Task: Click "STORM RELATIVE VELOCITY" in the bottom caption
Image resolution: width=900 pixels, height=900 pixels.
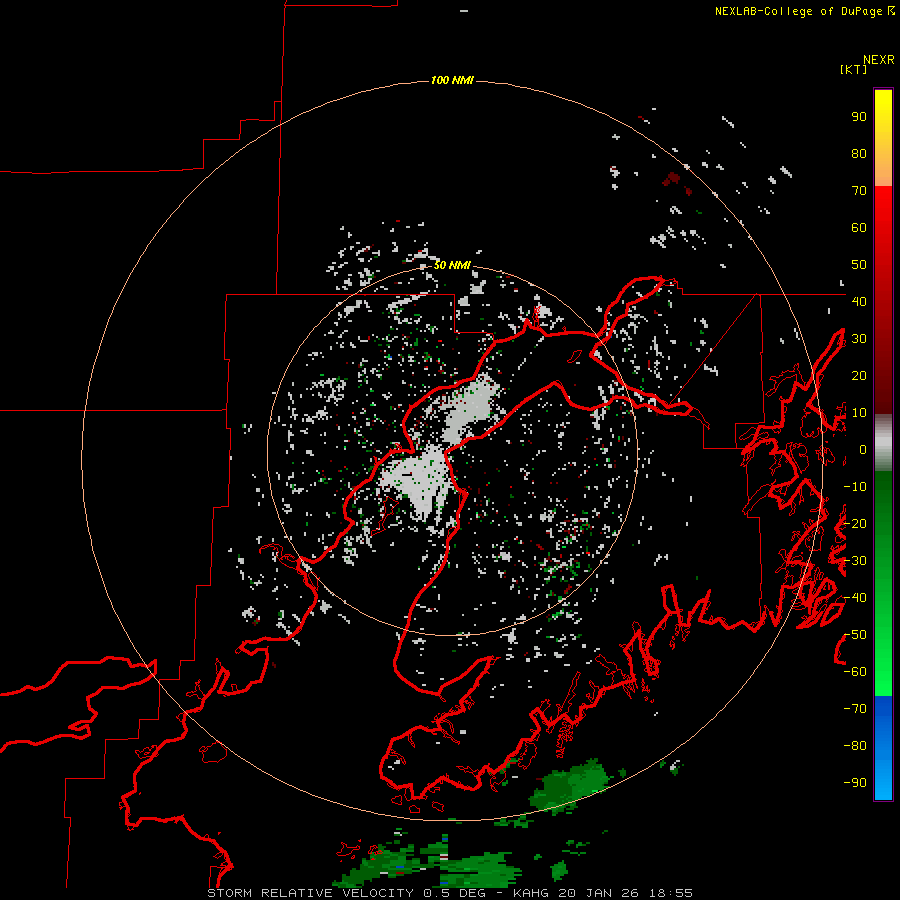Action: (309, 893)
